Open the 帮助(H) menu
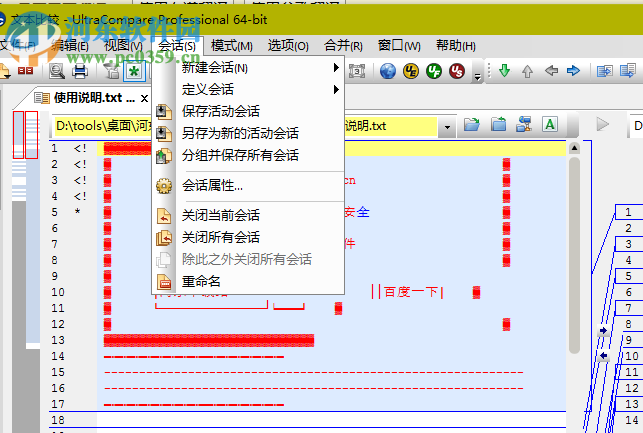 point(456,46)
